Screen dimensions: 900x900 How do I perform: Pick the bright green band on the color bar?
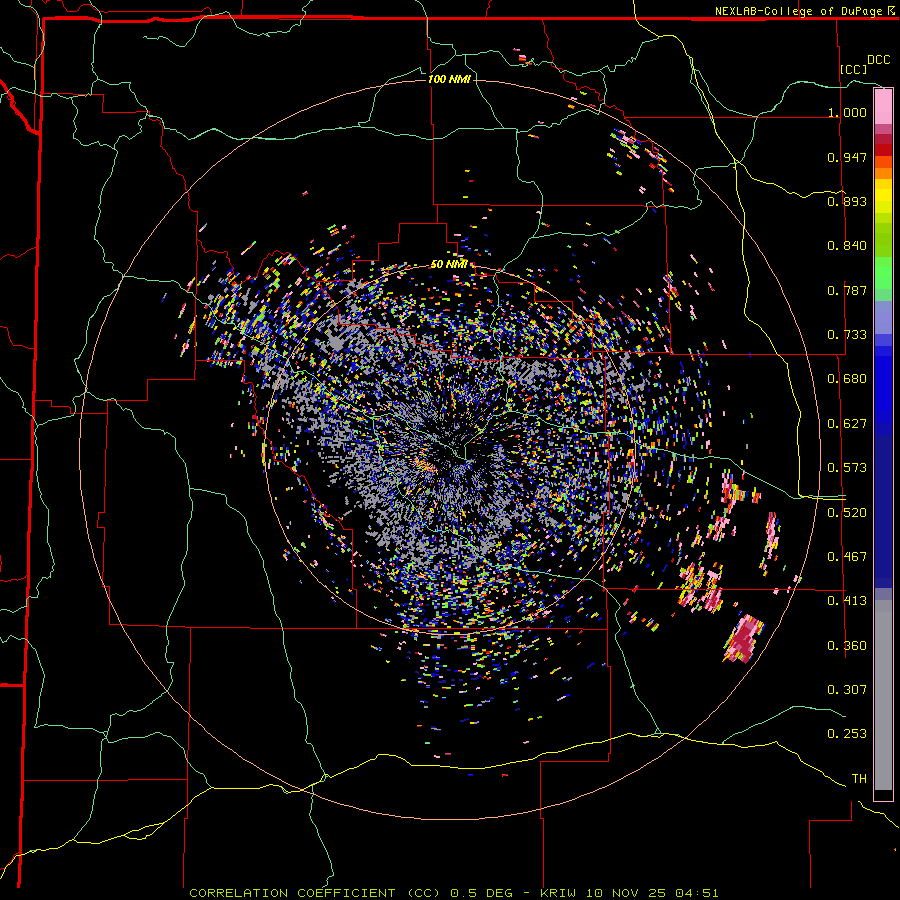[883, 272]
